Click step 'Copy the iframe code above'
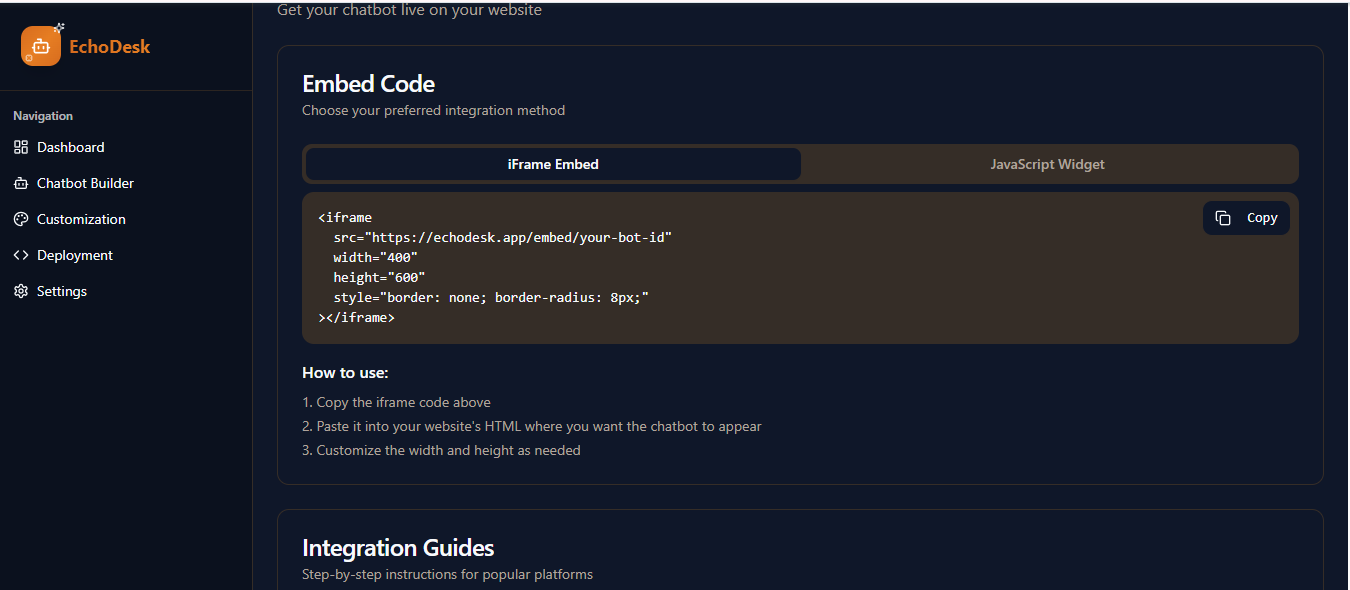The width and height of the screenshot is (1350, 590). (x=396, y=402)
